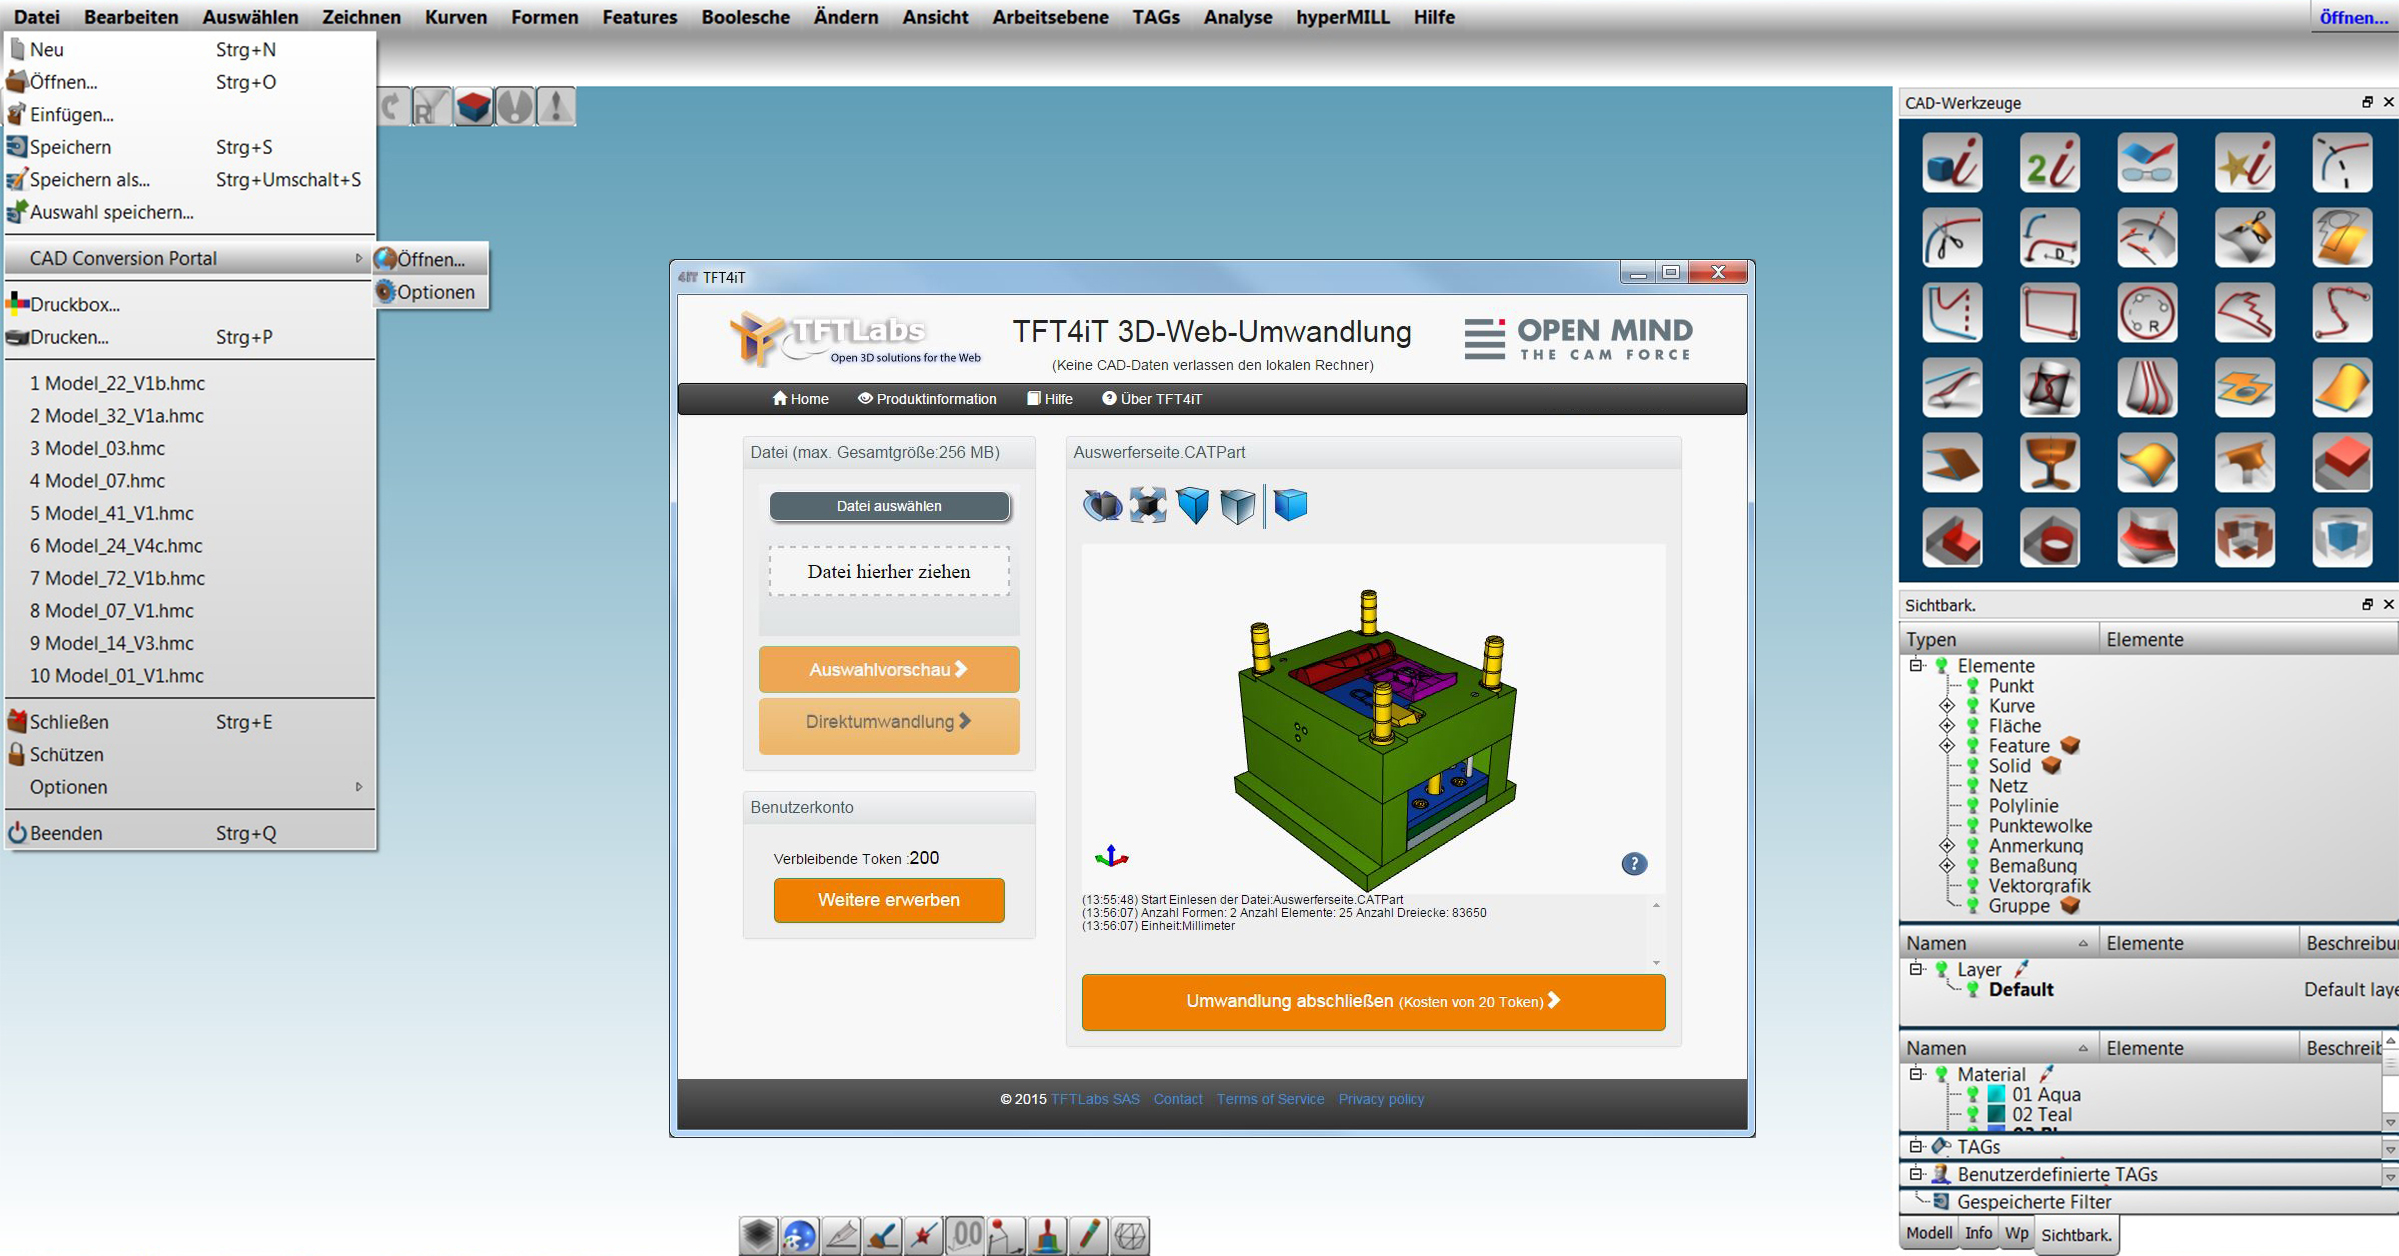Toggle visibility bulb for Solid type
The width and height of the screenshot is (2399, 1256).
pyautogui.click(x=1972, y=766)
